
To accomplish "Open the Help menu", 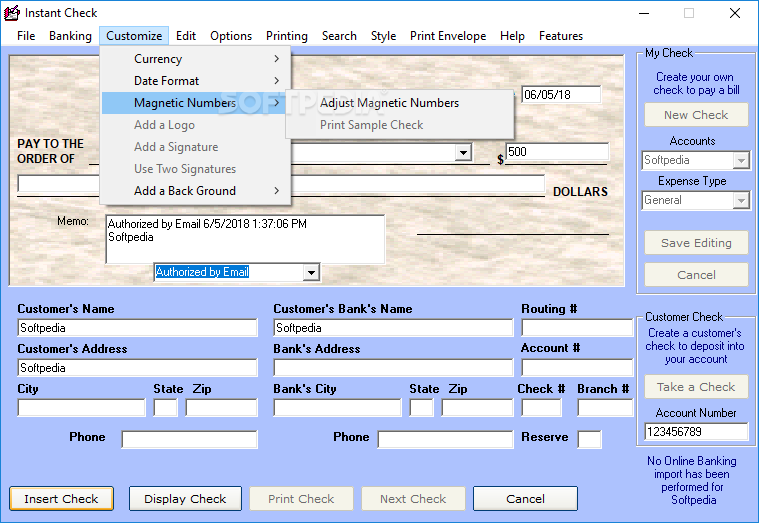I will point(512,36).
